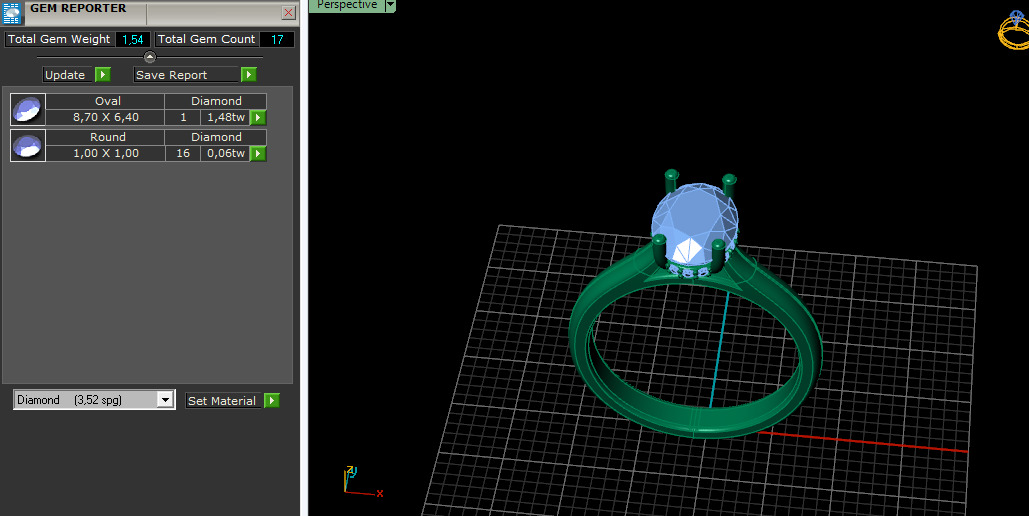This screenshot has height=516, width=1029.
Task: Click the quantity 1 cell in Oval row
Action: (x=183, y=118)
